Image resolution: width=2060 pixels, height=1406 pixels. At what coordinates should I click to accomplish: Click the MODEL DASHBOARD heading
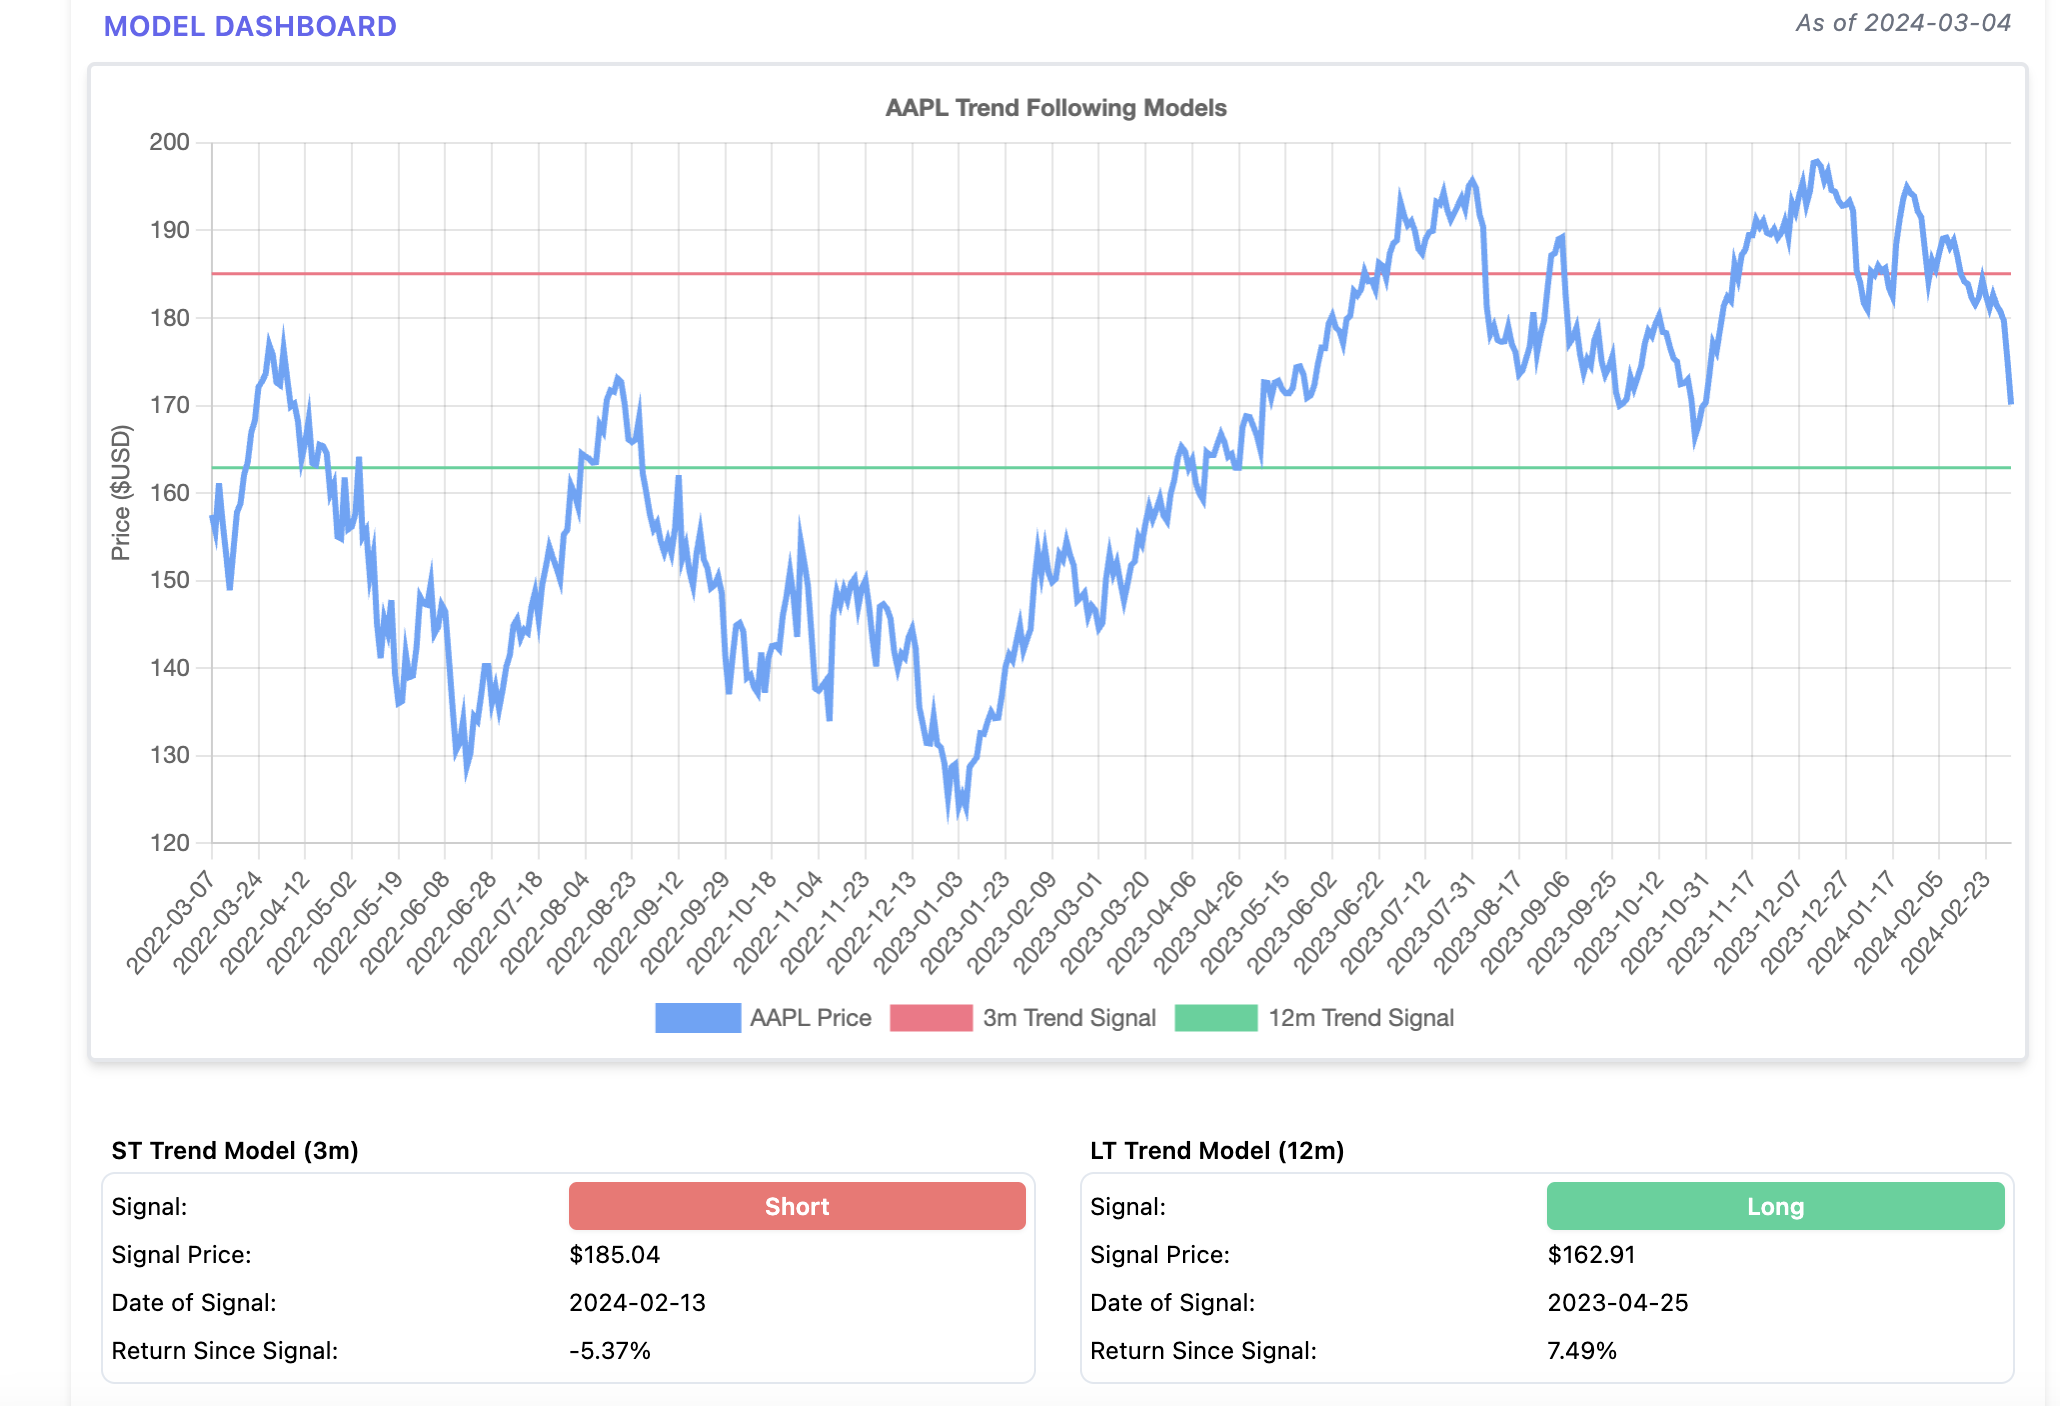coord(250,26)
